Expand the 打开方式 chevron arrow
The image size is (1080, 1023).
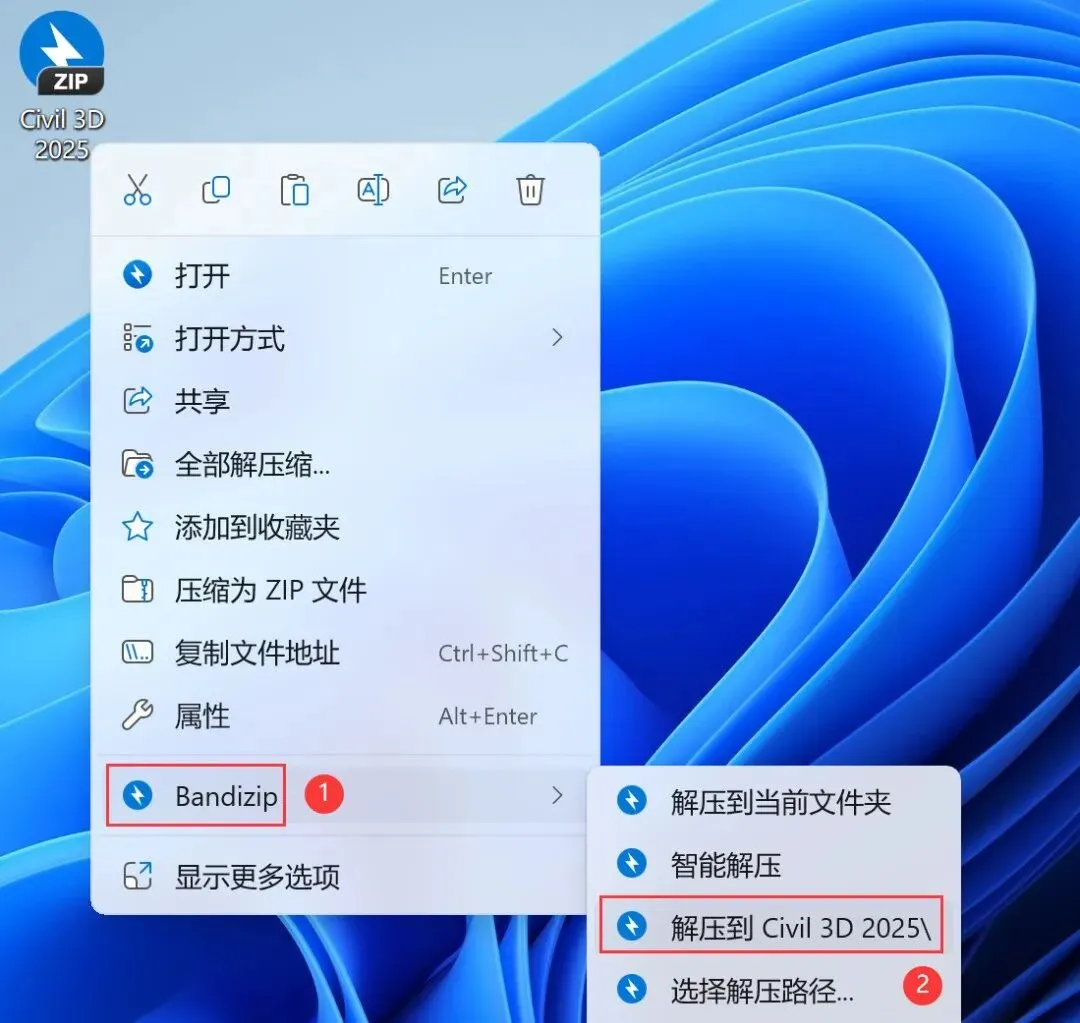click(557, 338)
